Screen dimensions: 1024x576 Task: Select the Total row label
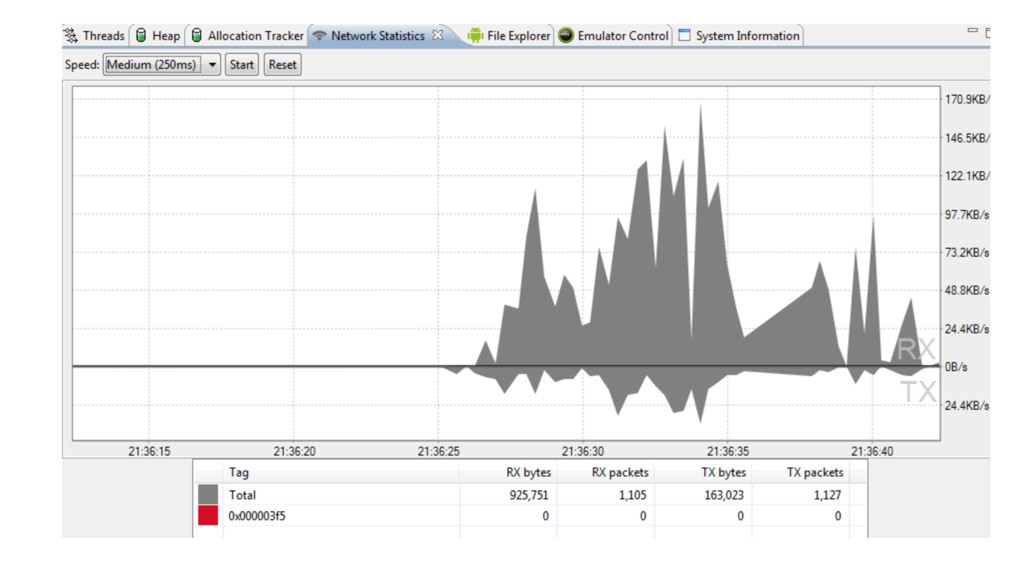(x=242, y=495)
